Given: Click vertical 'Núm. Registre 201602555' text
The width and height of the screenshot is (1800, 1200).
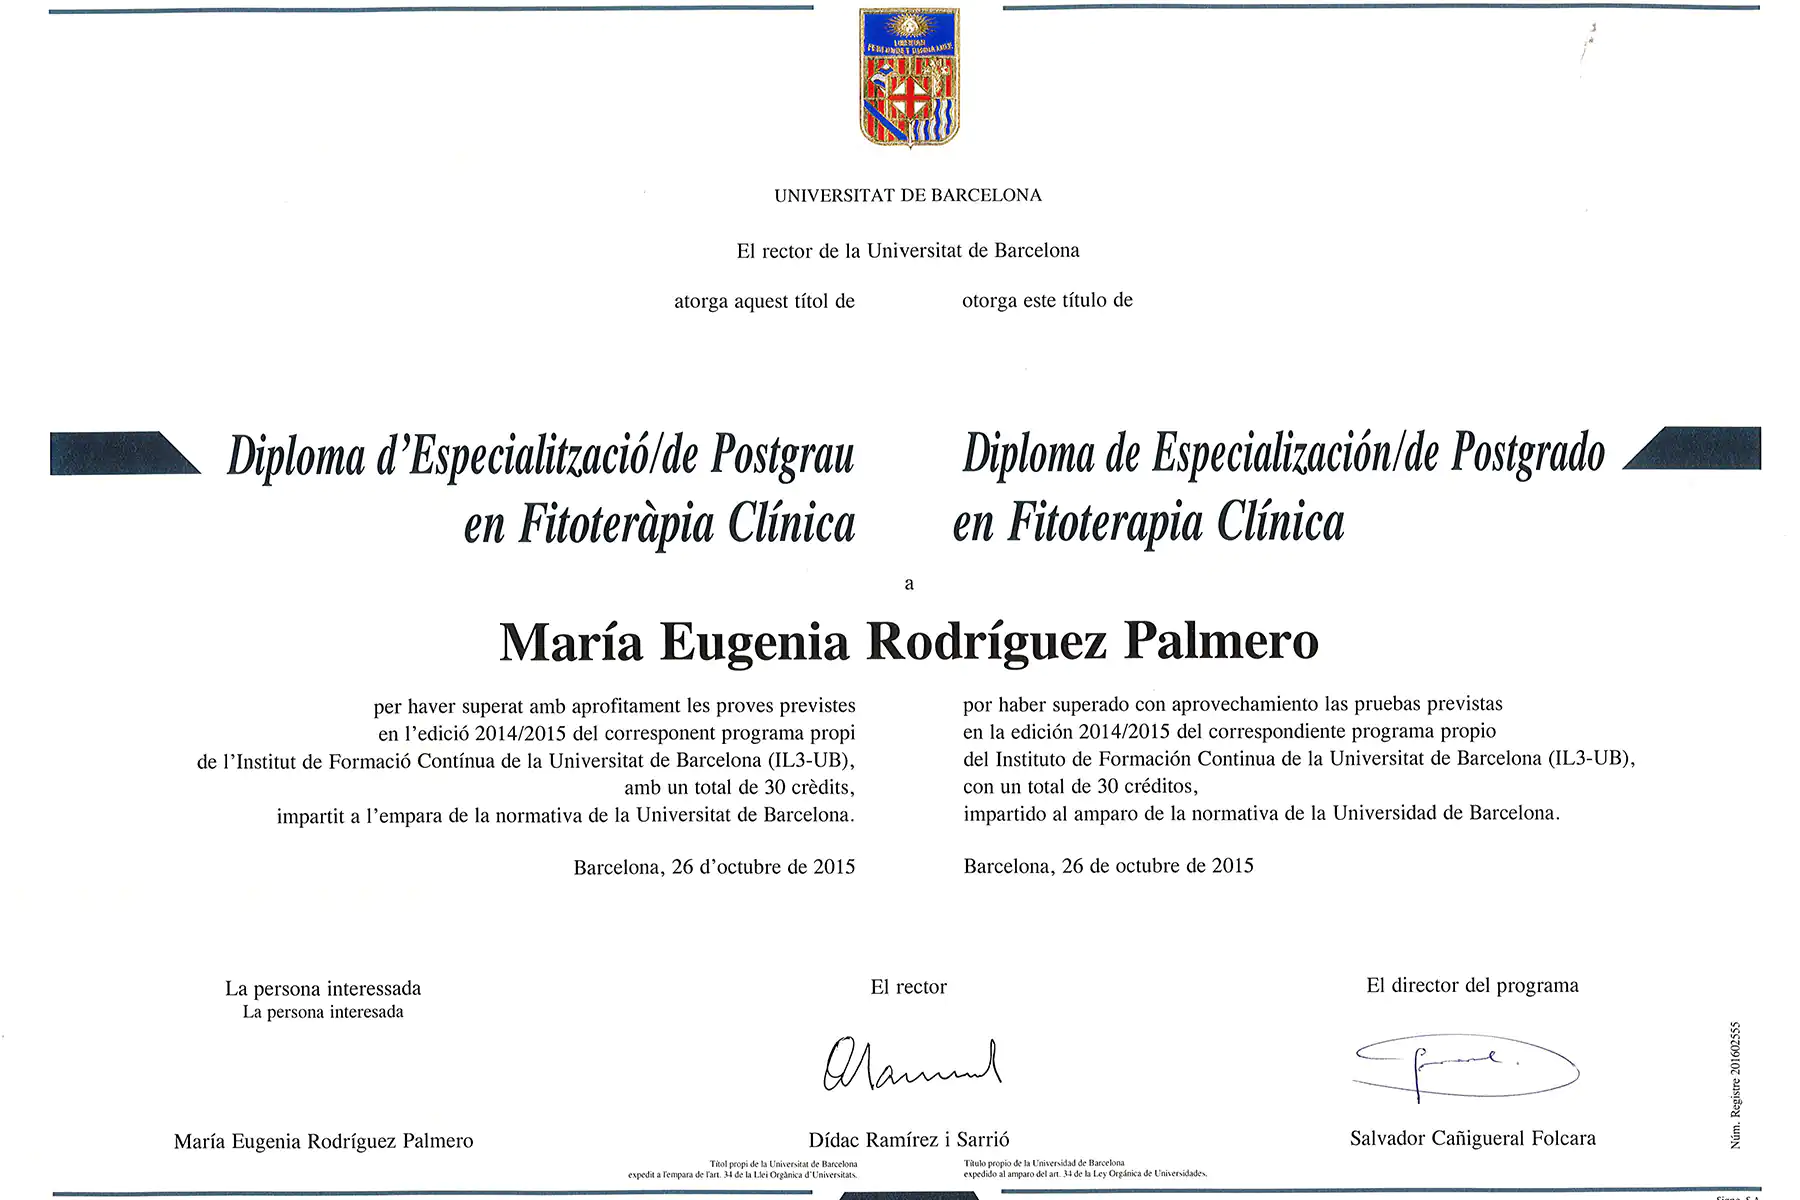Looking at the screenshot, I should (1735, 1085).
